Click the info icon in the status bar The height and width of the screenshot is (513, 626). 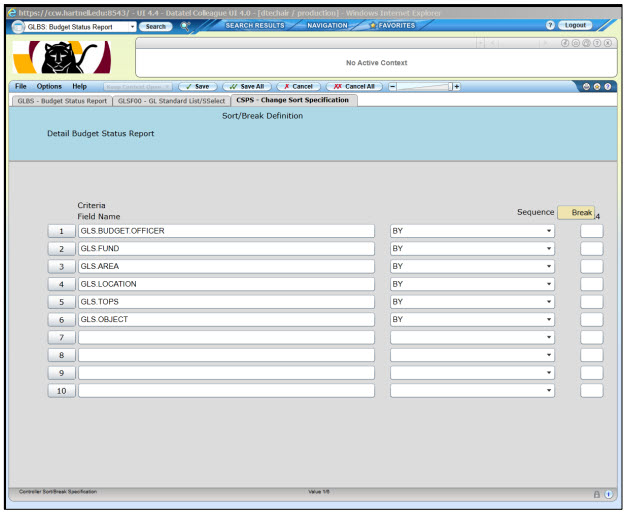[608, 494]
